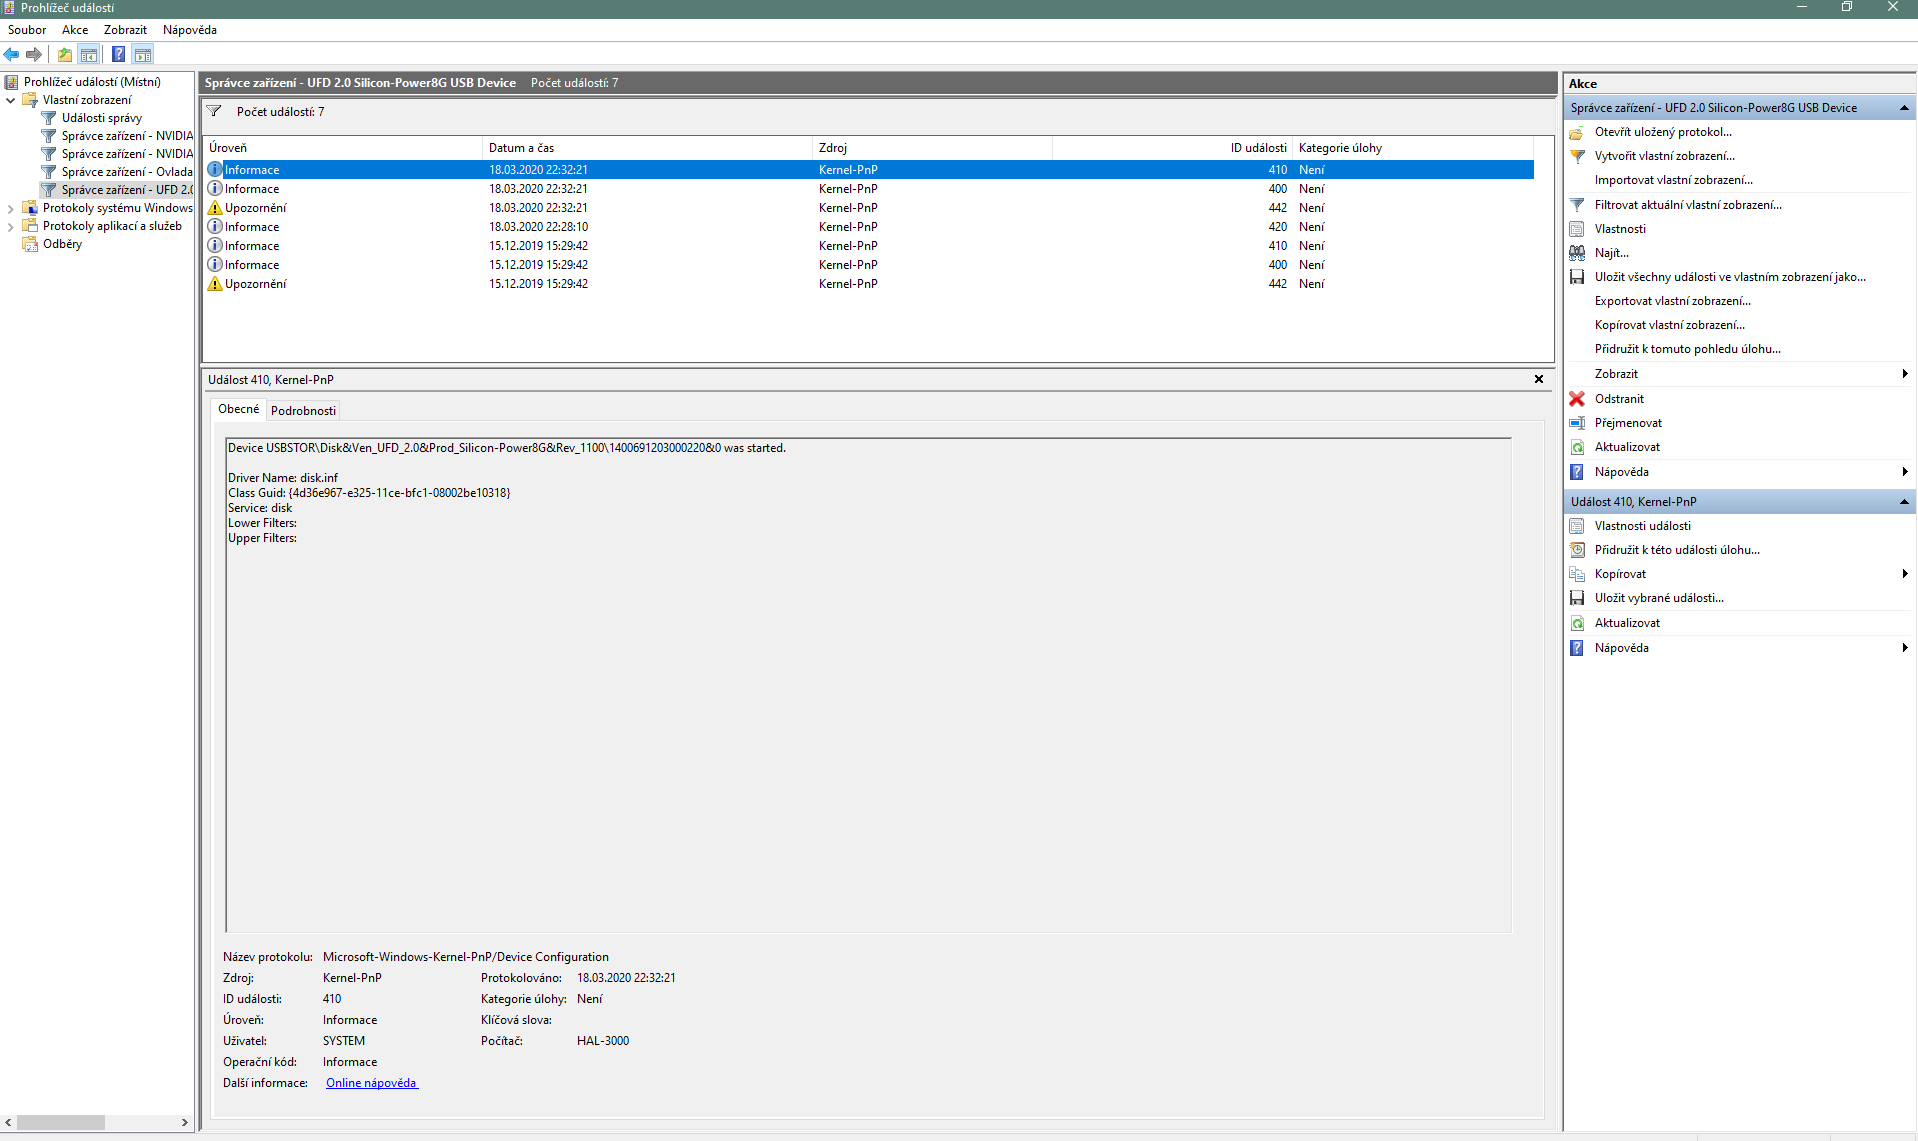
Task: Select the Upozornění event from 18.03.2020
Action: (255, 208)
